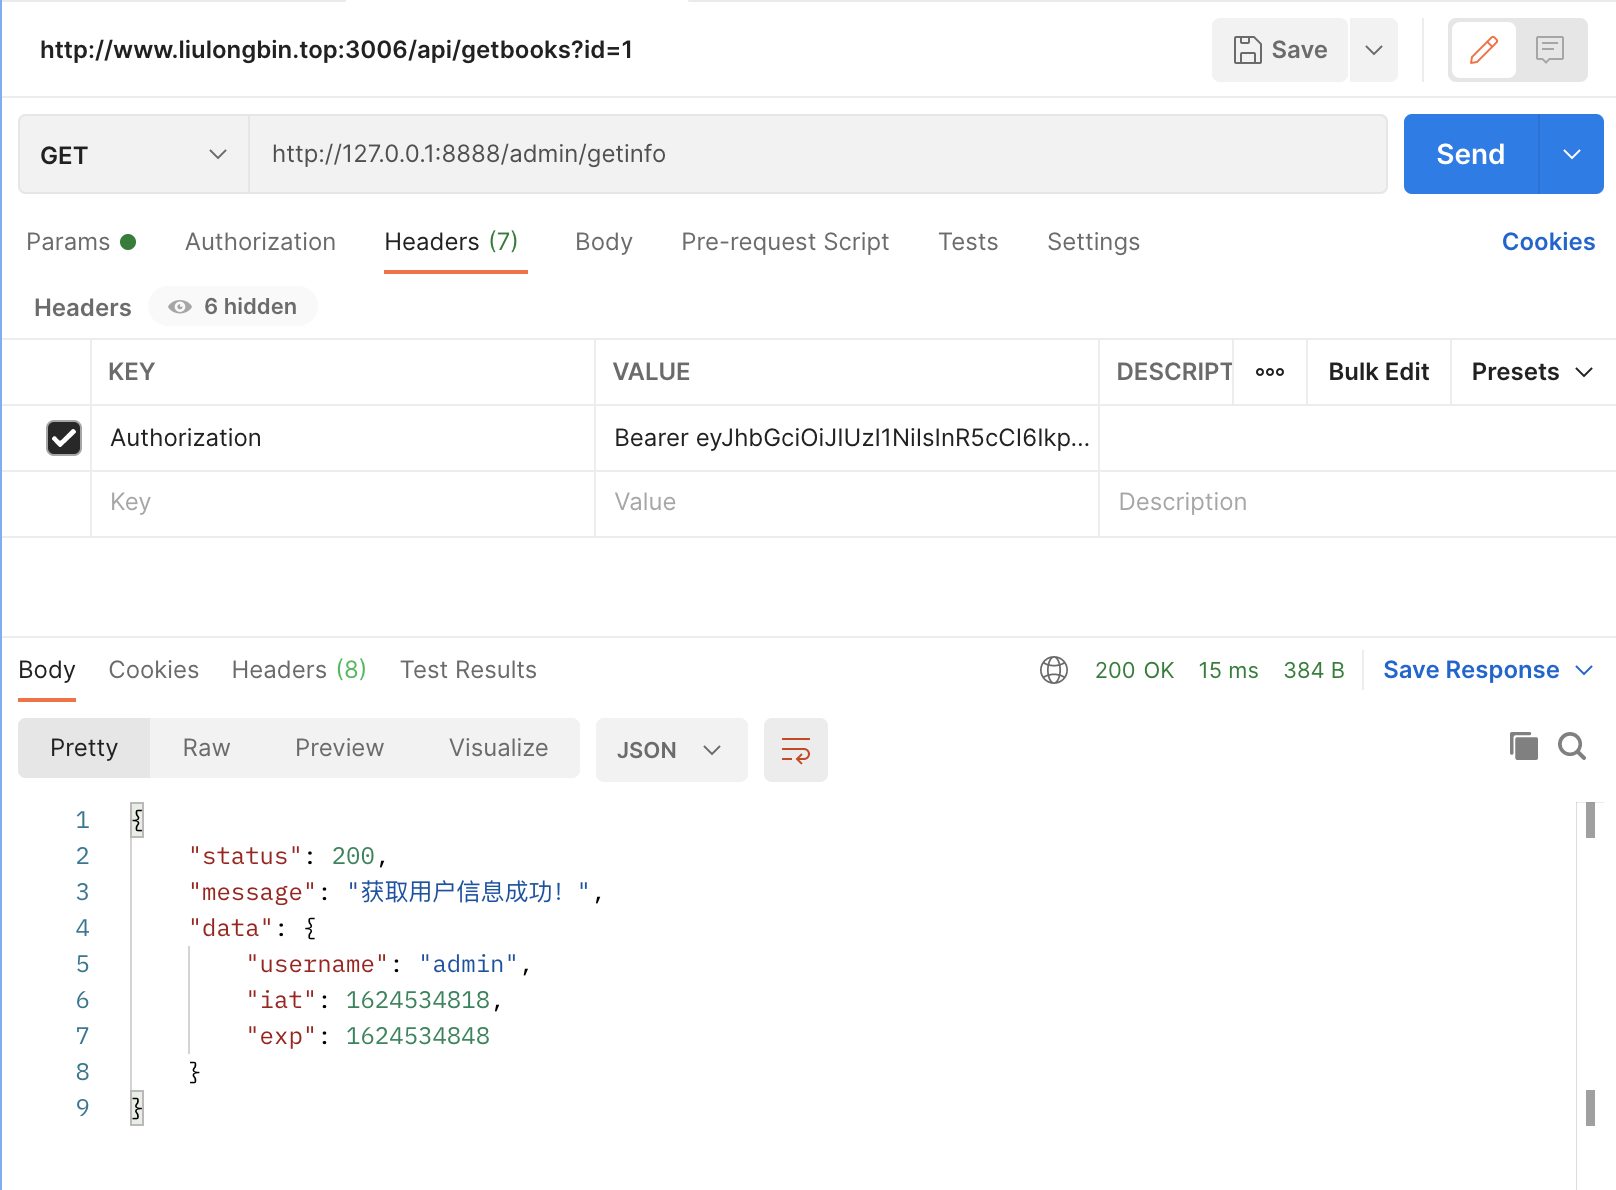
Task: Copy response body with copy icon
Action: click(x=1523, y=746)
